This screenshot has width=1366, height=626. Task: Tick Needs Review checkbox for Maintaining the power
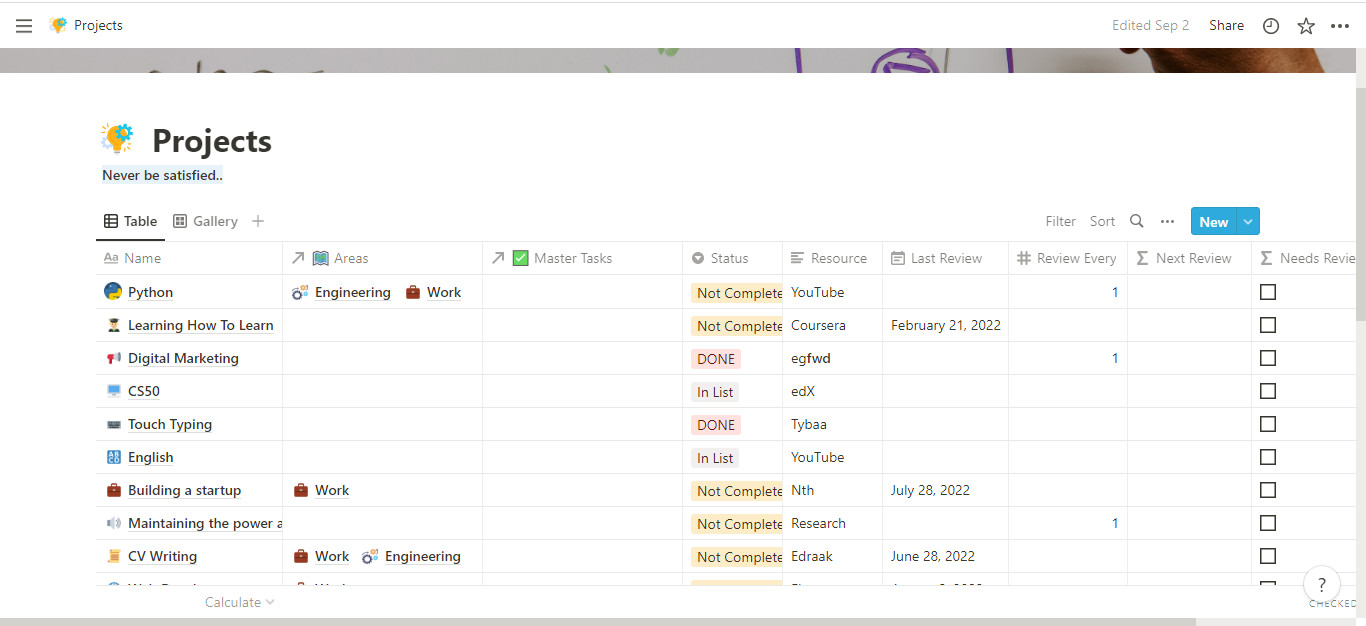pyautogui.click(x=1268, y=523)
